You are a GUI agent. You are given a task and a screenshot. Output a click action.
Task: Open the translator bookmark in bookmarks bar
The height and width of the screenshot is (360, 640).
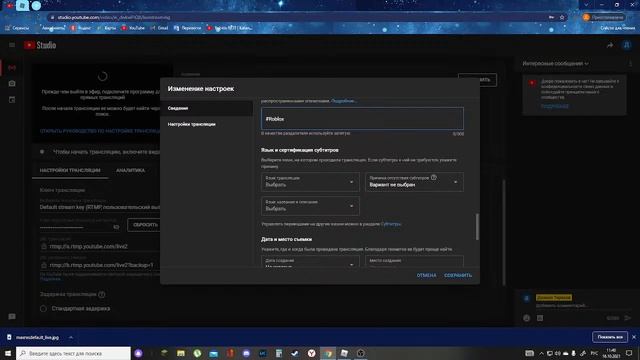coord(187,28)
